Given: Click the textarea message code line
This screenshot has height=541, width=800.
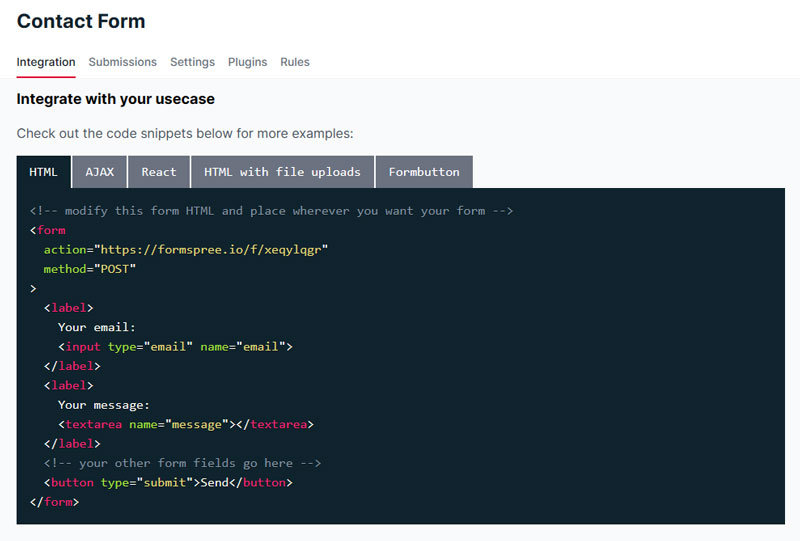Looking at the screenshot, I should point(186,424).
